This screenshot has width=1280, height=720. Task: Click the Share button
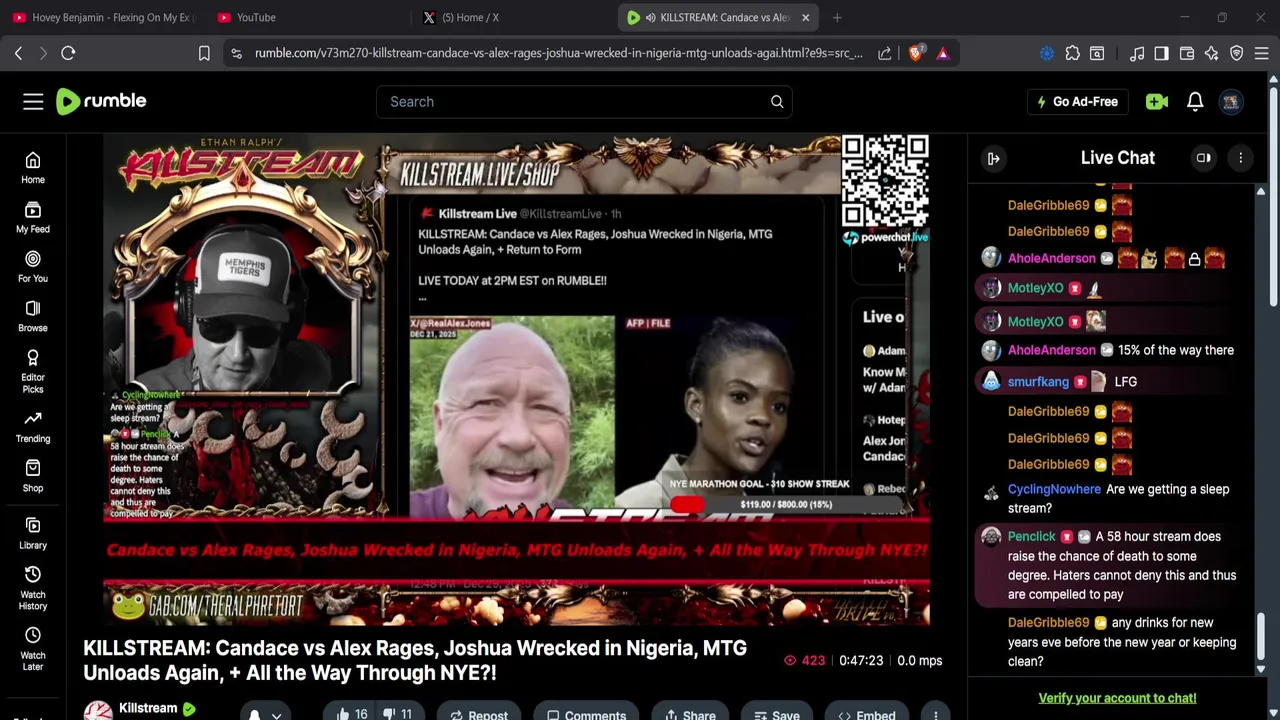(x=690, y=714)
